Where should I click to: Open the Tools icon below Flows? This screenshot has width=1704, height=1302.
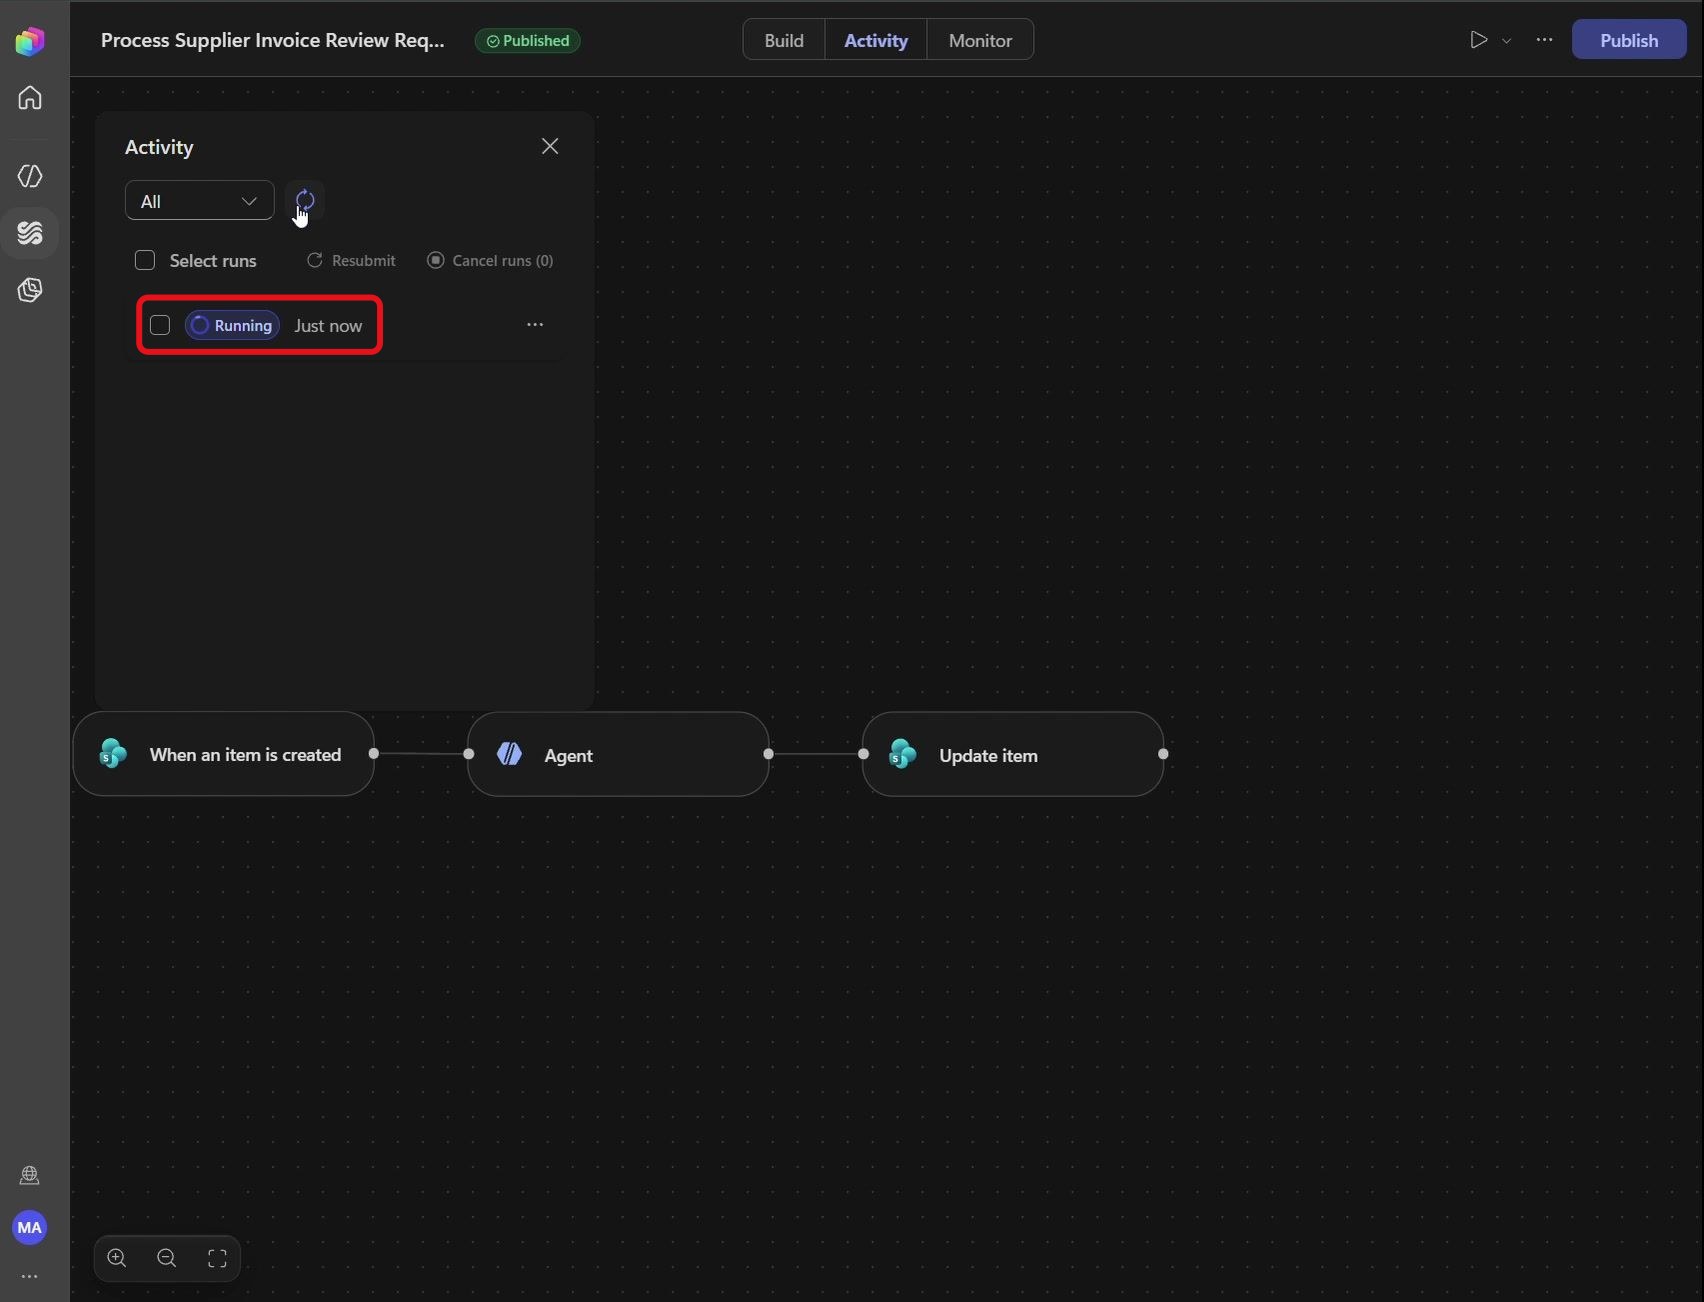coord(30,290)
